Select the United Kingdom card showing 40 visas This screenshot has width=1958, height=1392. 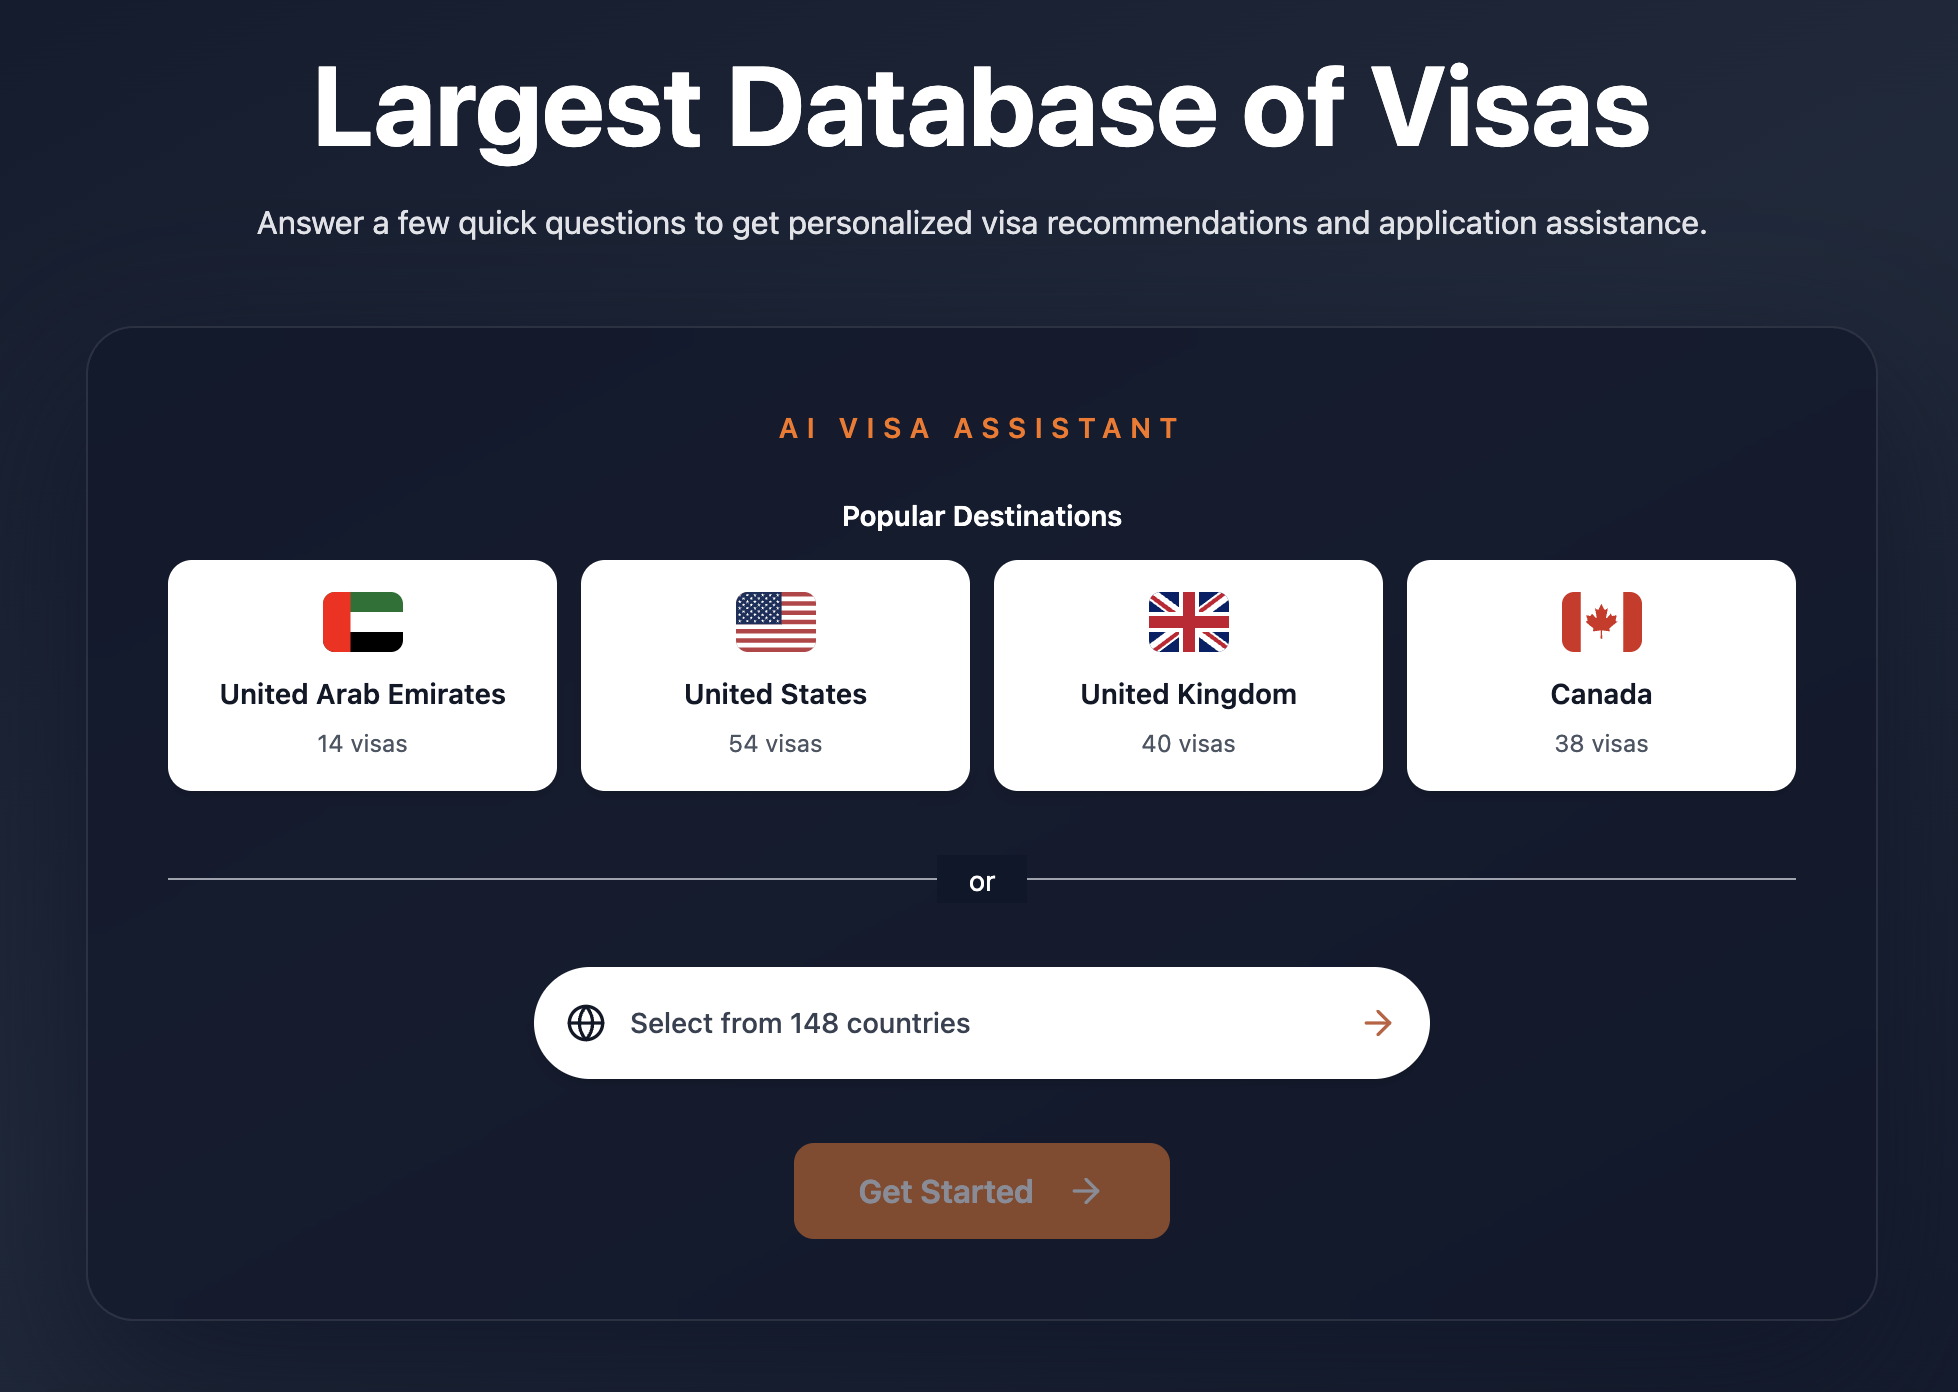pyautogui.click(x=1188, y=674)
